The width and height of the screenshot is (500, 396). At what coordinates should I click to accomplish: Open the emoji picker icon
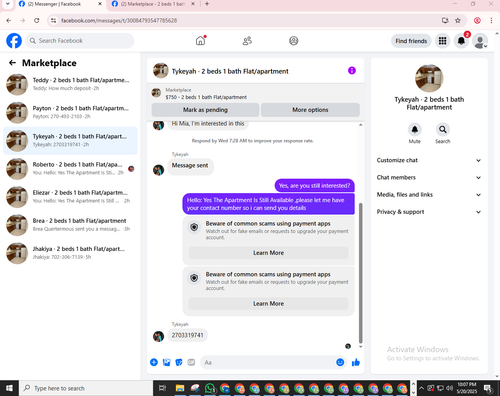coord(340,362)
